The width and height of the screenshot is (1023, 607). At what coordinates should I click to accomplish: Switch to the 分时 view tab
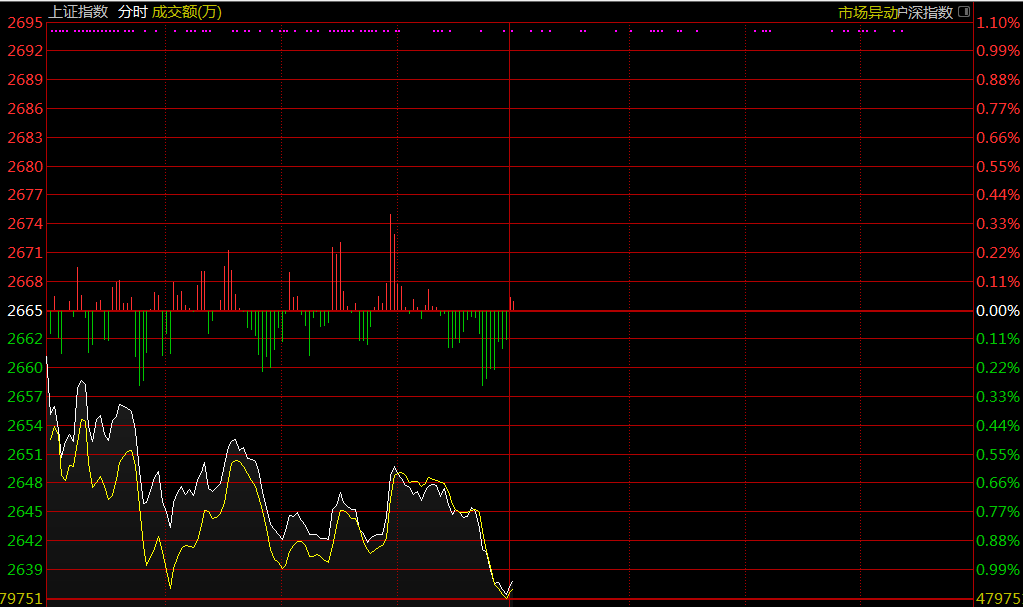131,12
